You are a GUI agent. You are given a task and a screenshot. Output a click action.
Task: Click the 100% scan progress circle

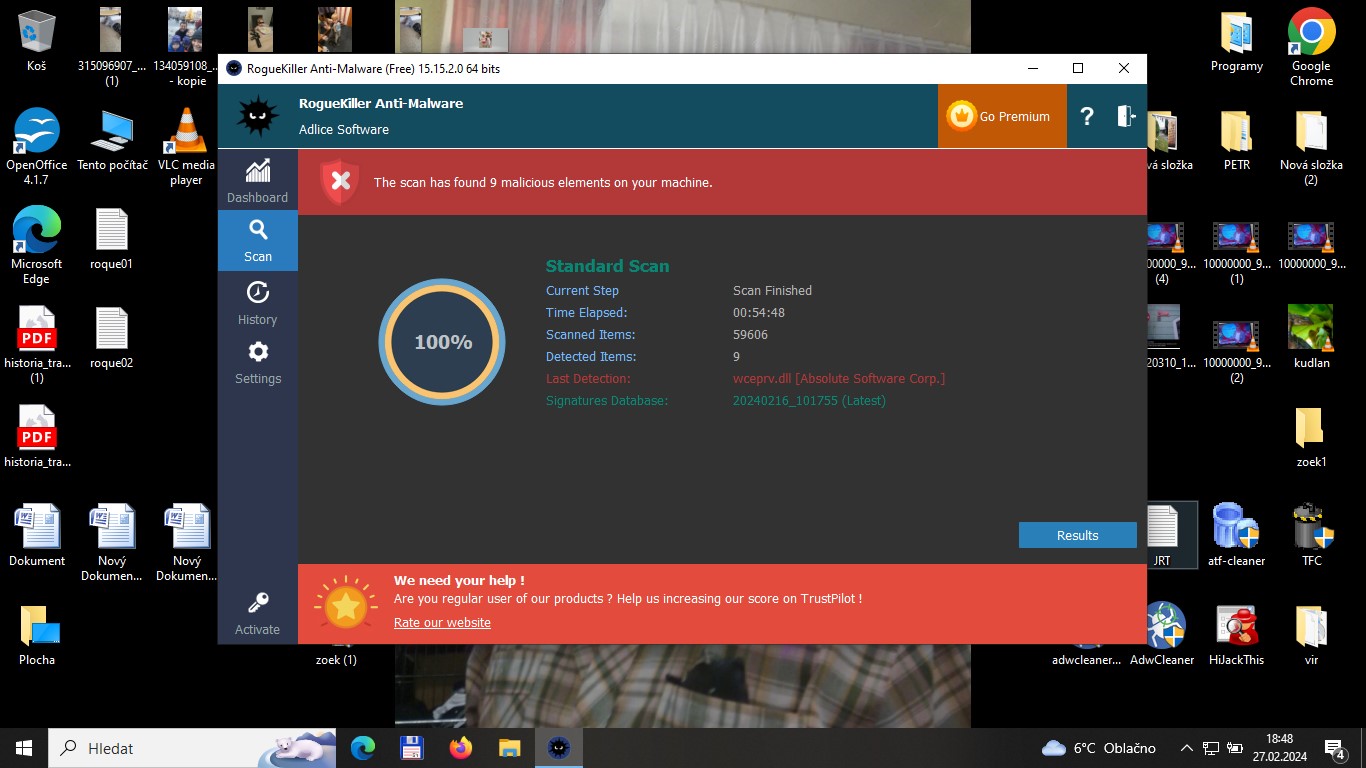tap(442, 342)
